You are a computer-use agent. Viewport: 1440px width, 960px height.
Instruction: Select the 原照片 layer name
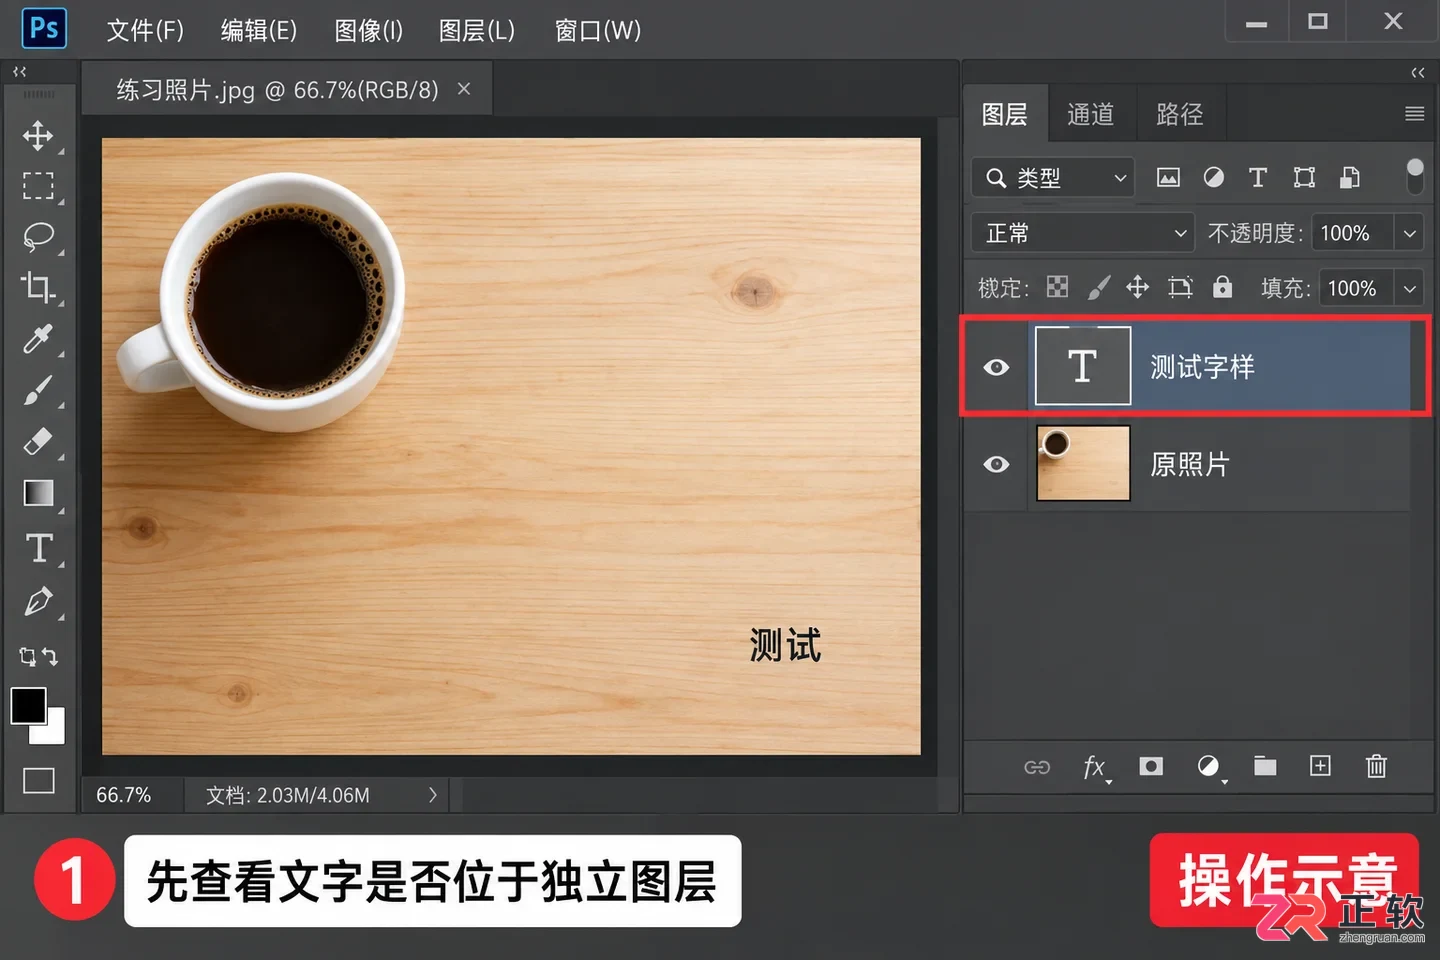click(1190, 464)
